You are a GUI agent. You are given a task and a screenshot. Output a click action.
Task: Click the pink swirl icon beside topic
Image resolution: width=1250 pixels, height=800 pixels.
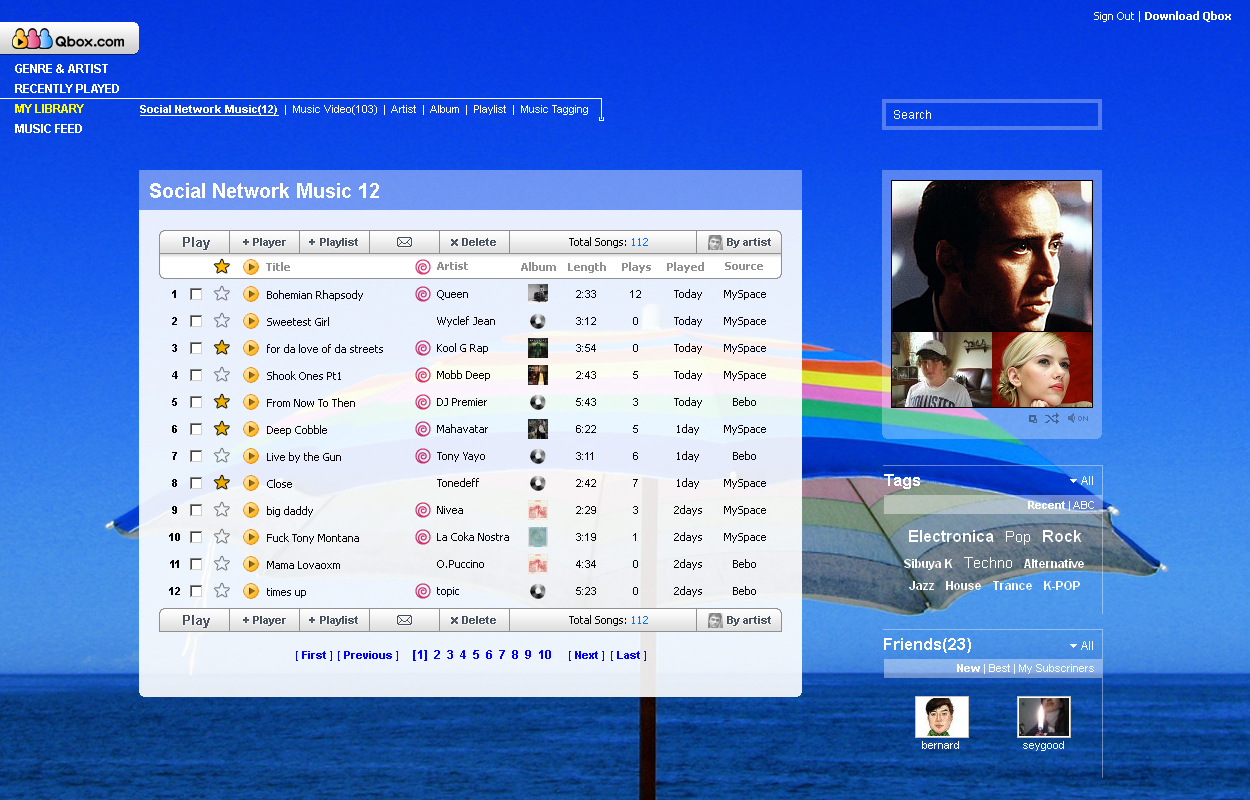pyautogui.click(x=423, y=591)
